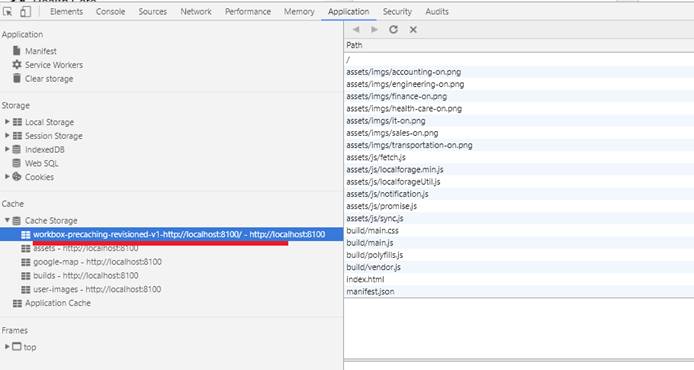Select workbox-precaching-revisioned-v1 cache entry

172,234
